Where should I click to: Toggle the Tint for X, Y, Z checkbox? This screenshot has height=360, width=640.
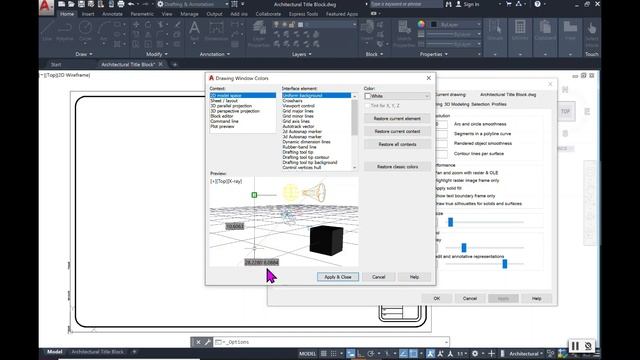[x=367, y=106]
